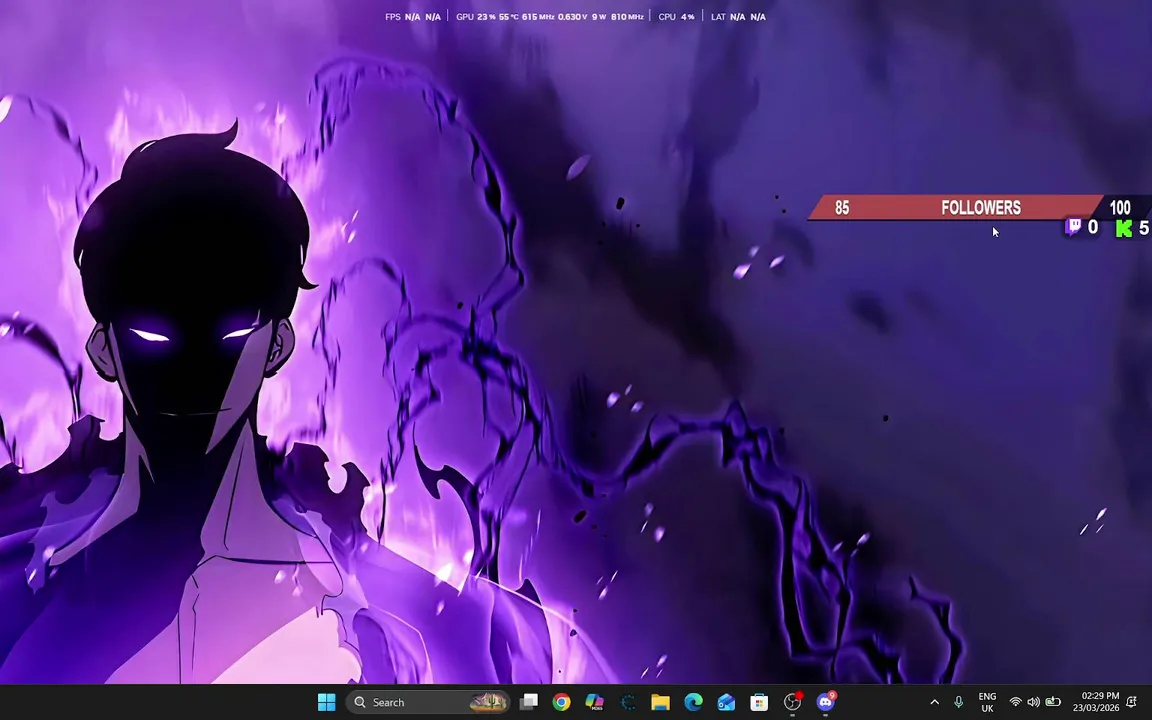Viewport: 1152px width, 720px height.
Task: Open the Microsoft Store app
Action: coord(759,702)
